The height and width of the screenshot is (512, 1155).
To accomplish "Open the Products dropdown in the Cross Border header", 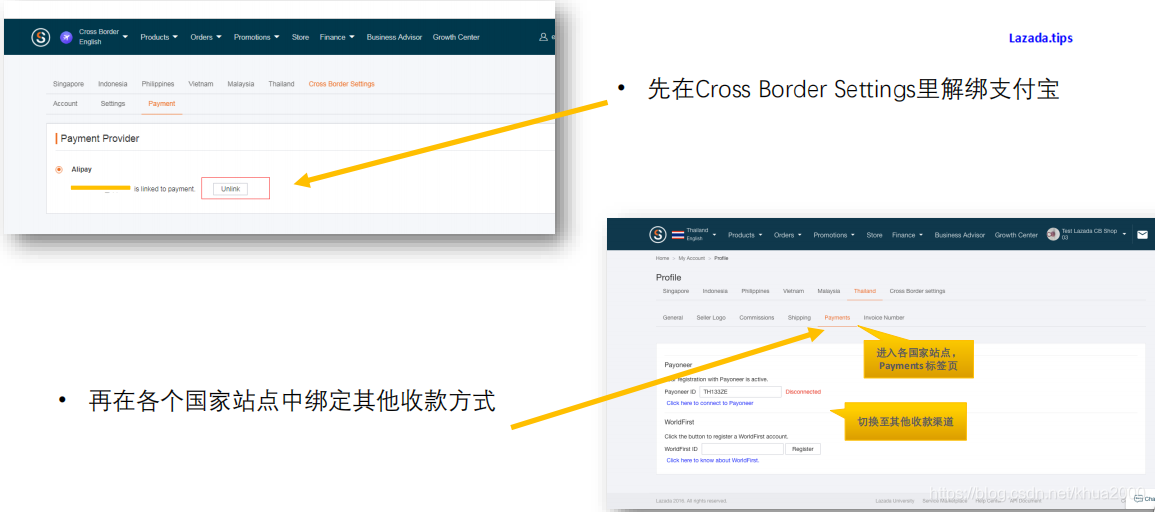I will coord(159,37).
